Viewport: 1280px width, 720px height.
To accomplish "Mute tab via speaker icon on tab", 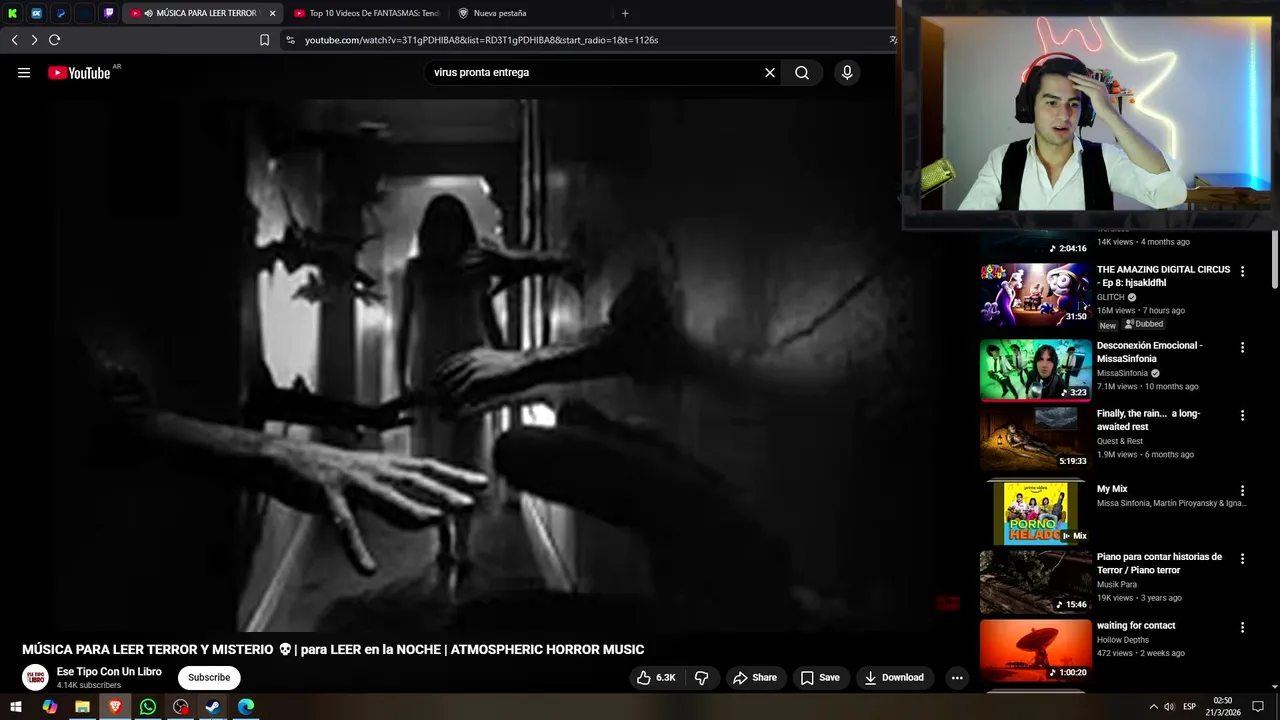I will (x=148, y=13).
